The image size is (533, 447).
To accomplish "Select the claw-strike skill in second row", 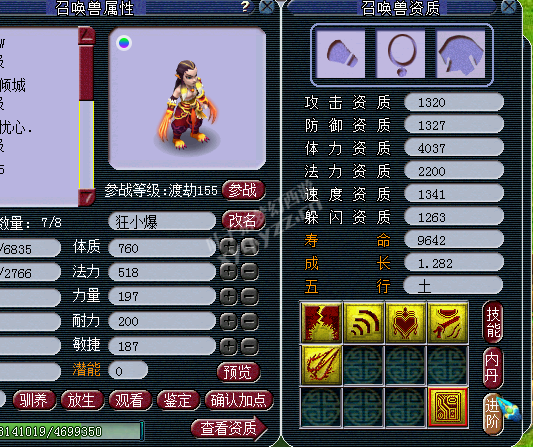I will coord(321,365).
